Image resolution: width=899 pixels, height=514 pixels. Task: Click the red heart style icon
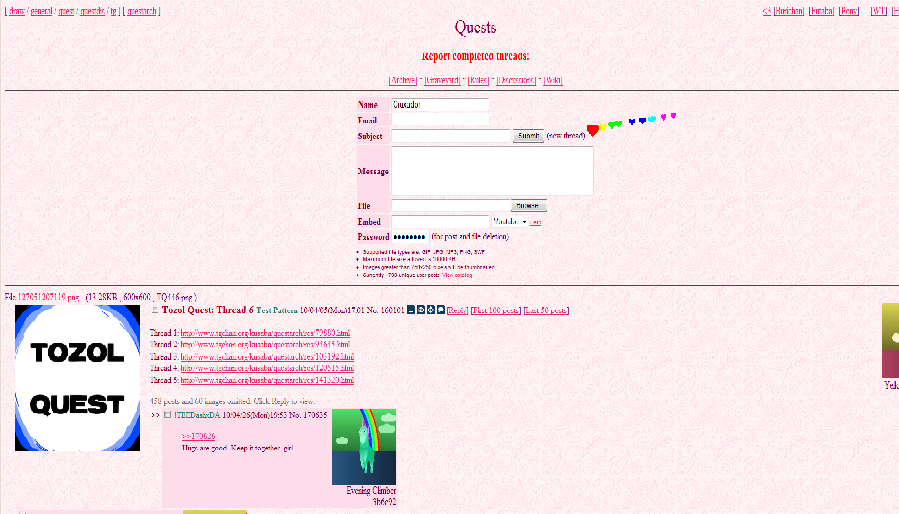(592, 131)
